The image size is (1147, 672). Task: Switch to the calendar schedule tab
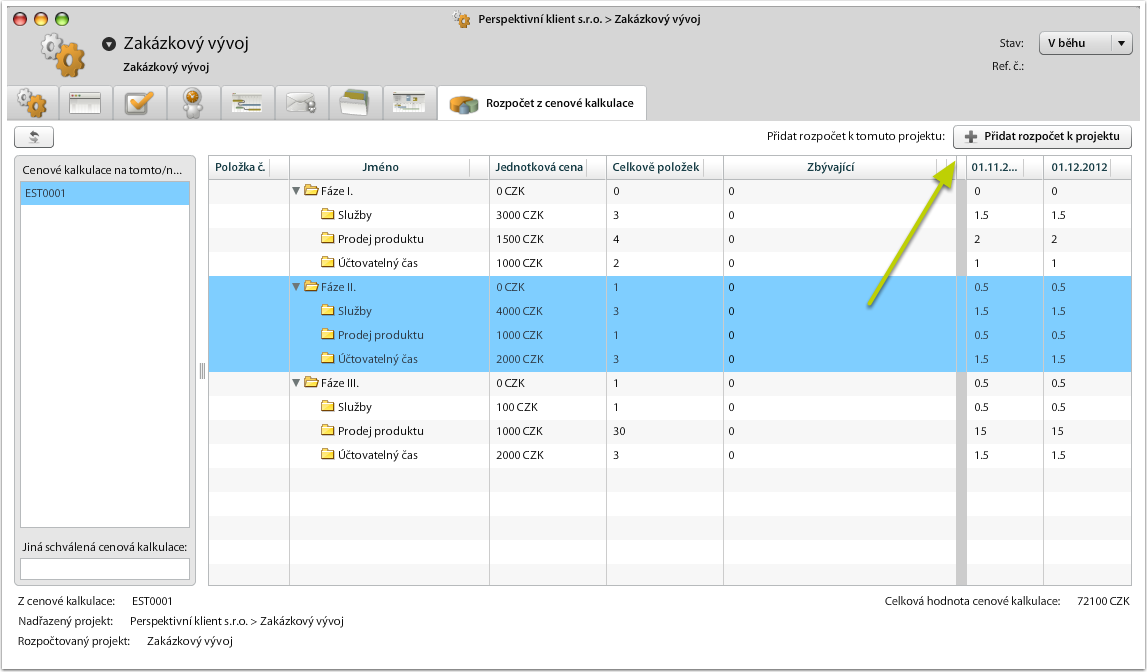coord(409,103)
